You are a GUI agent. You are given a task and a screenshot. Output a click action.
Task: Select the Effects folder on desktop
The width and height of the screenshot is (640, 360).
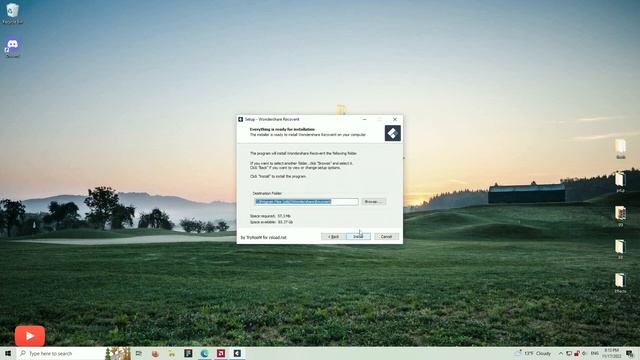(620, 283)
